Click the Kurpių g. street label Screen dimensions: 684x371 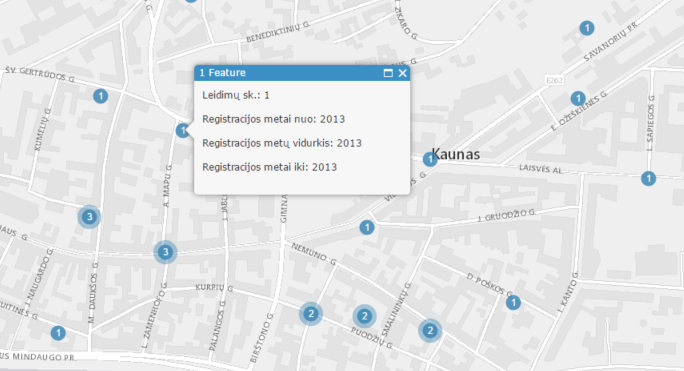pyautogui.click(x=214, y=288)
